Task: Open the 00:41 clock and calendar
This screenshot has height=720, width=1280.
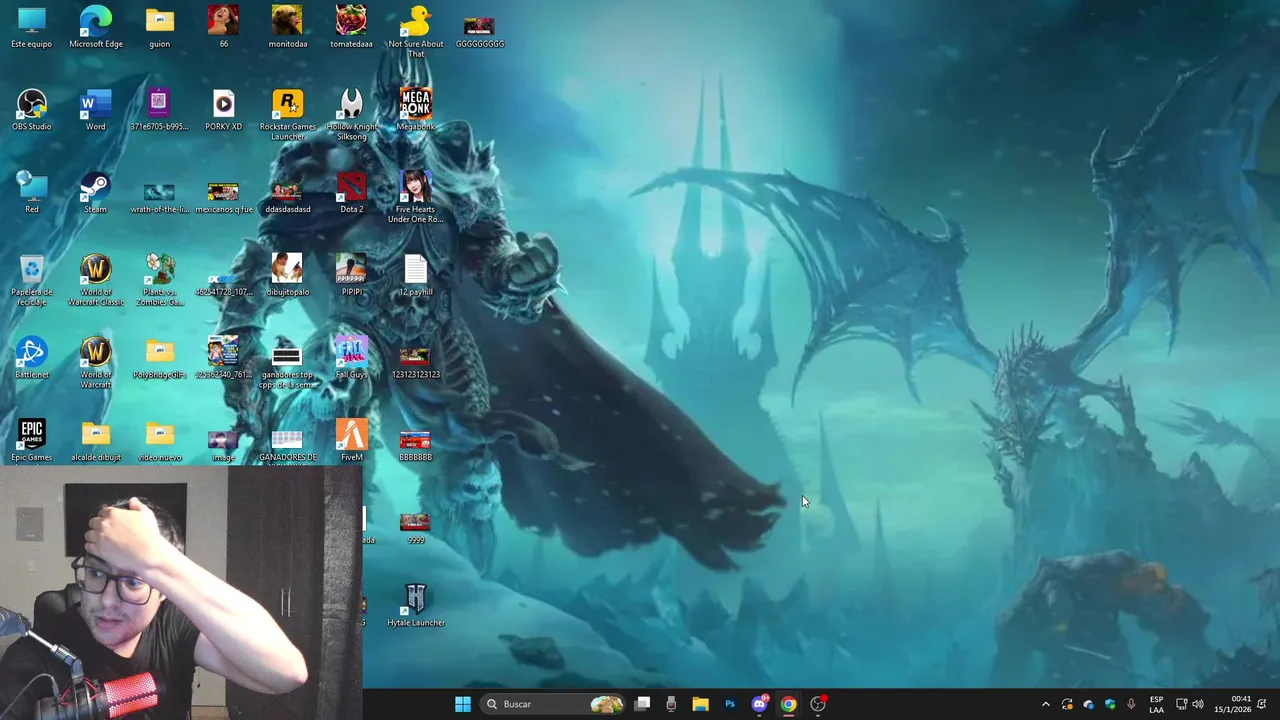Action: tap(1232, 704)
